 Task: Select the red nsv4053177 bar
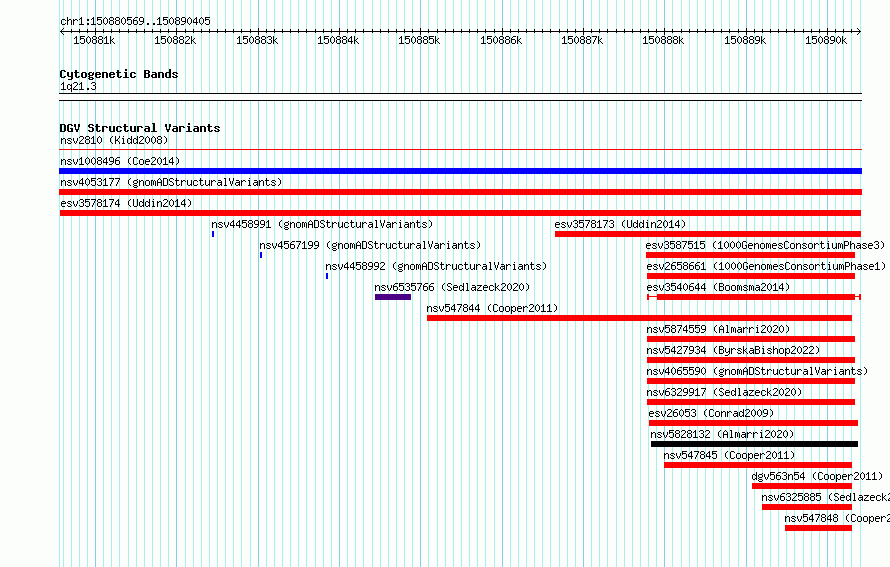(x=460, y=192)
